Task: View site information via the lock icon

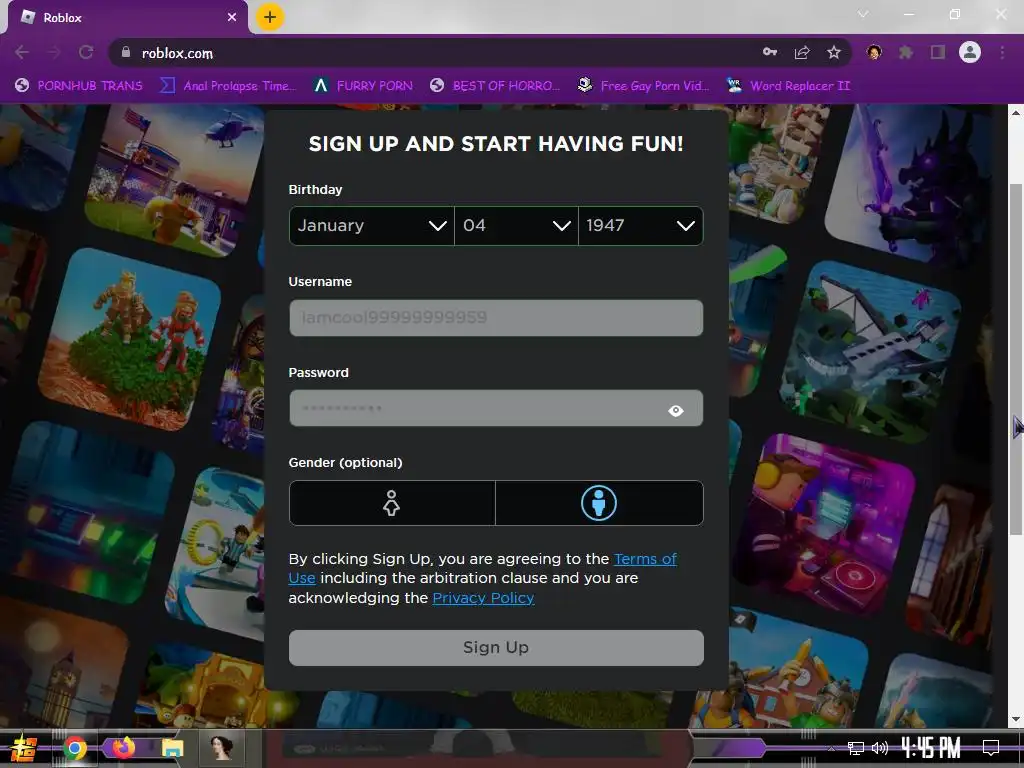Action: (126, 52)
